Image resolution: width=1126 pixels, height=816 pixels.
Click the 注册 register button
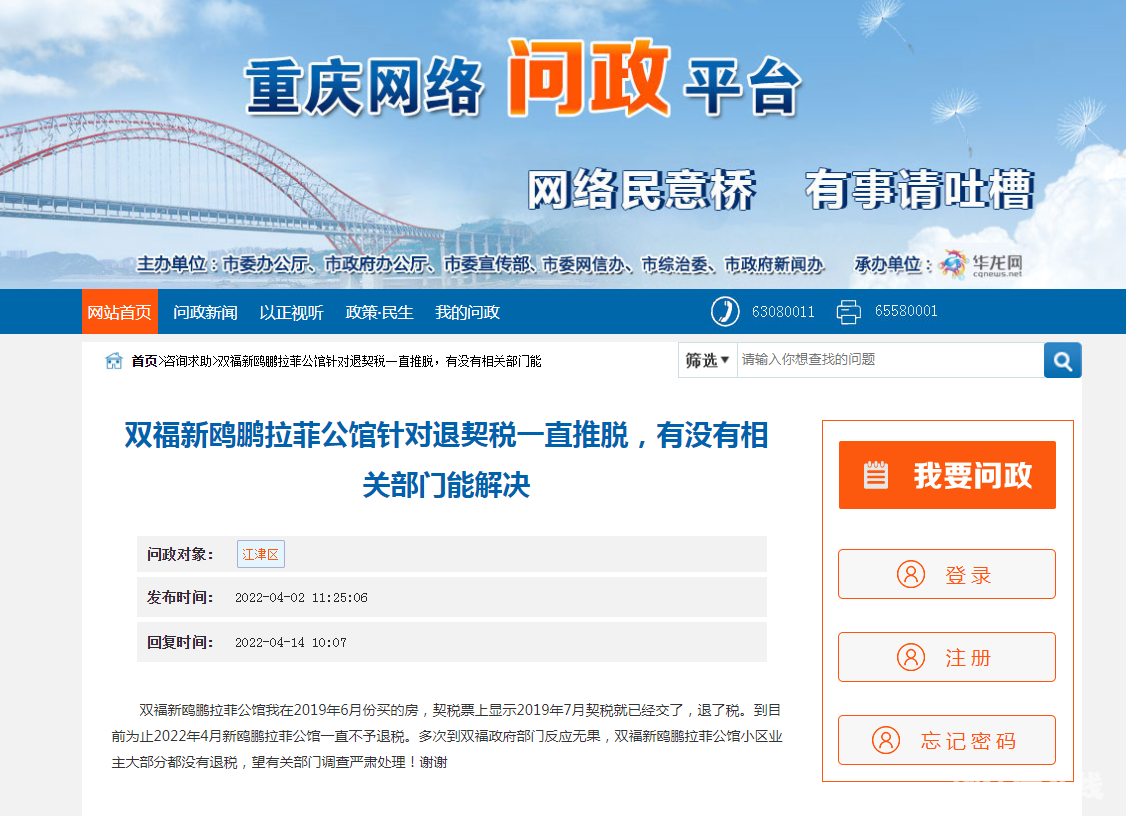point(946,657)
